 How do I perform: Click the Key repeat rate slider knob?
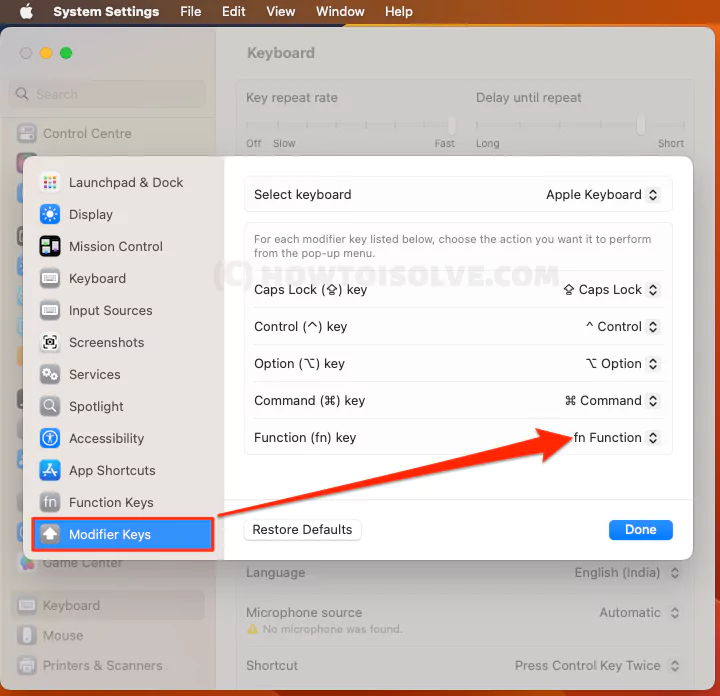tap(452, 124)
